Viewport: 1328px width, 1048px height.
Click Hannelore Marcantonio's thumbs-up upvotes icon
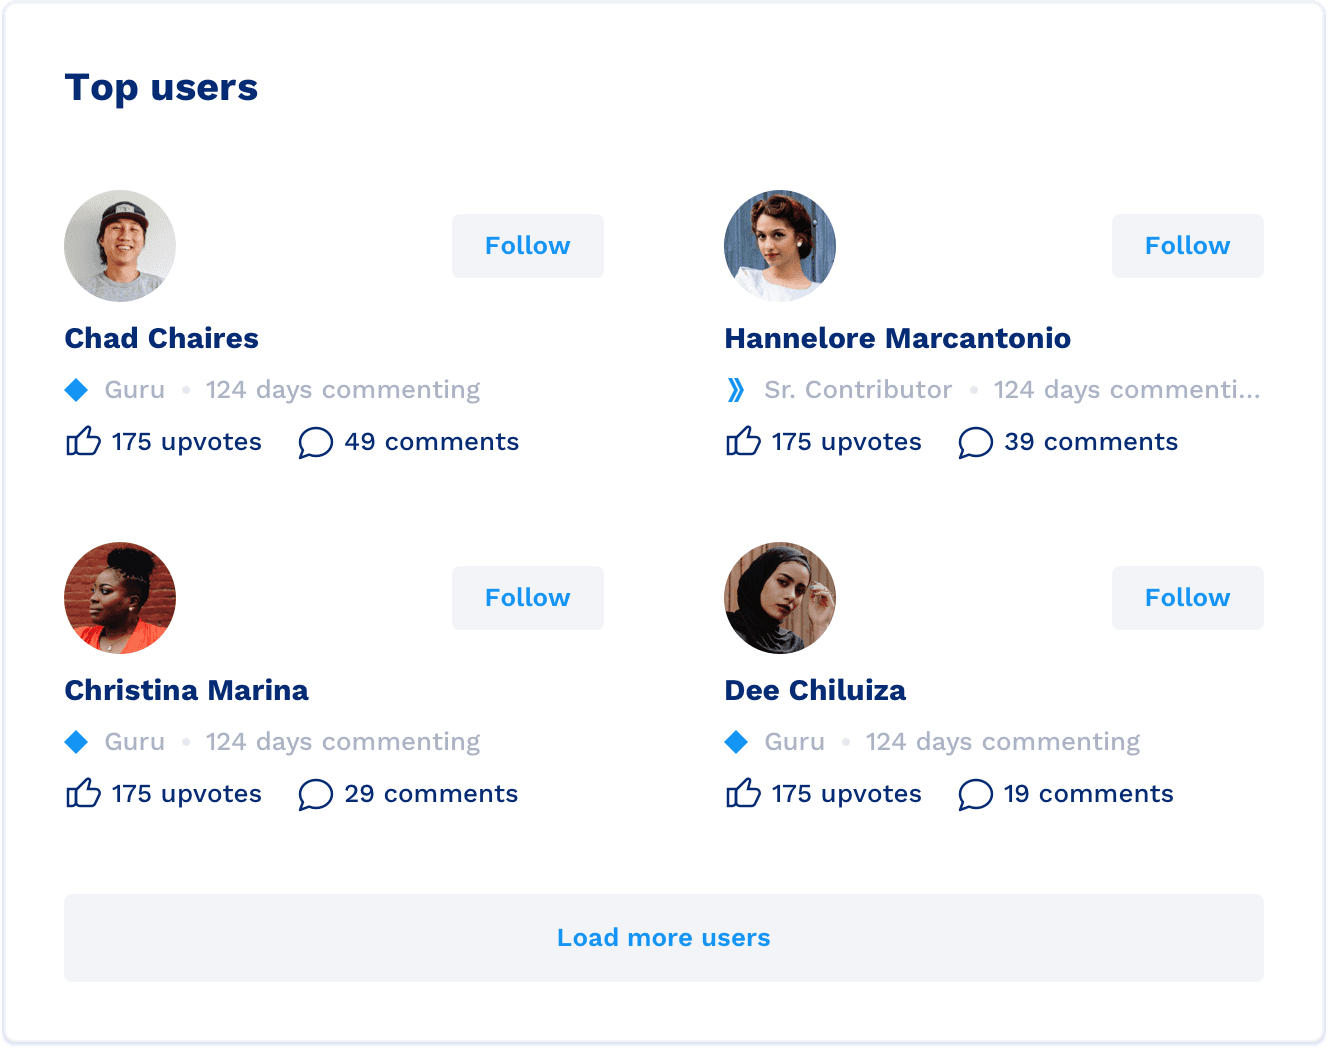click(743, 441)
